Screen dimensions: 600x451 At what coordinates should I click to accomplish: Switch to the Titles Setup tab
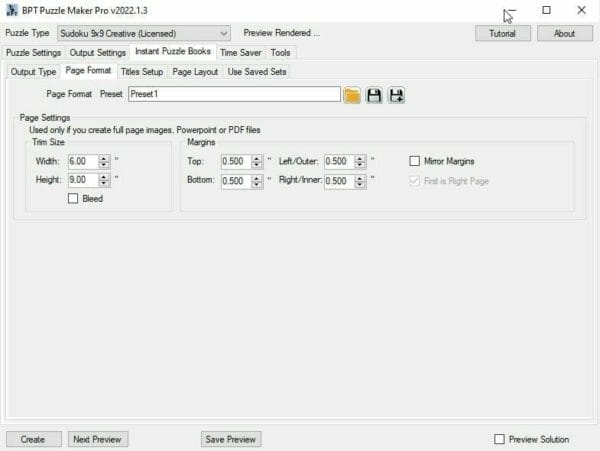142,72
